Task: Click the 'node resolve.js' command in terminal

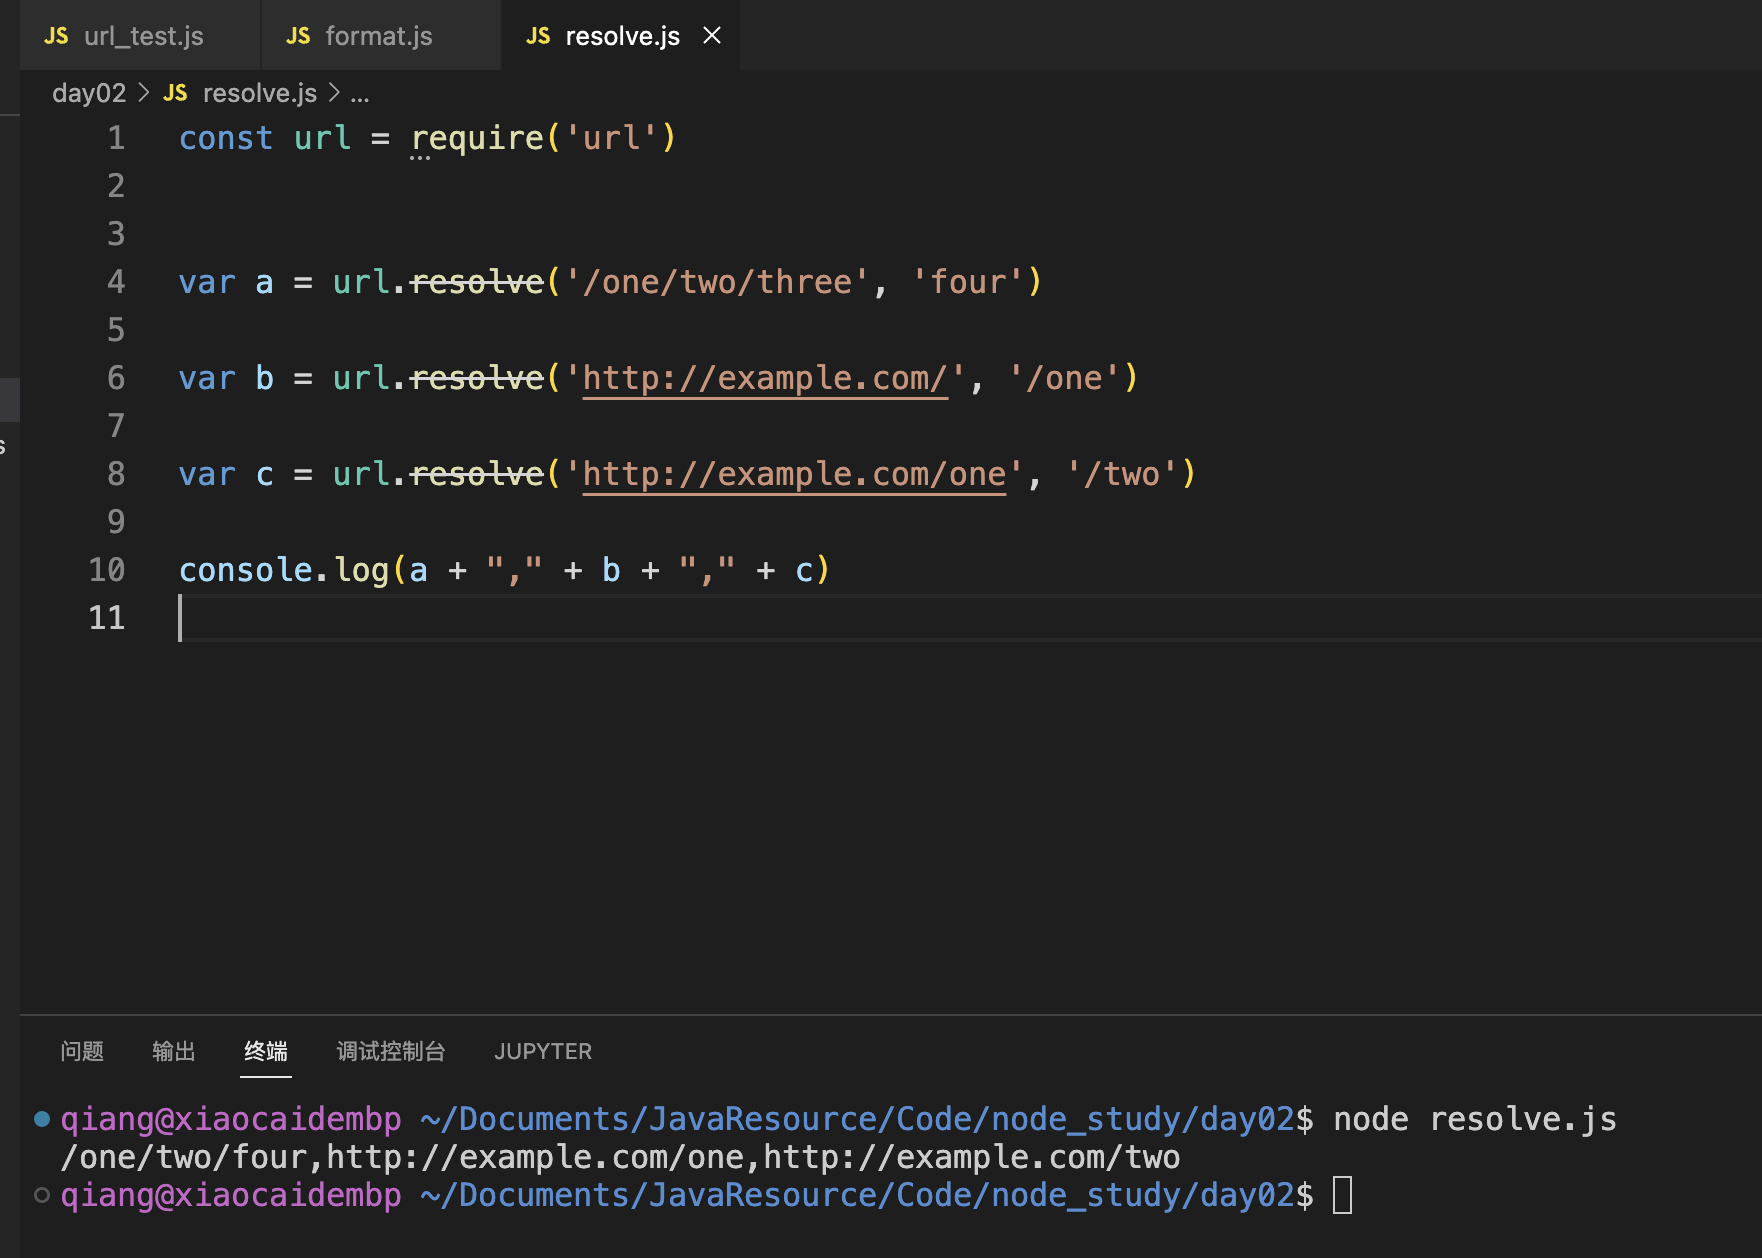Action: pyautogui.click(x=1475, y=1119)
